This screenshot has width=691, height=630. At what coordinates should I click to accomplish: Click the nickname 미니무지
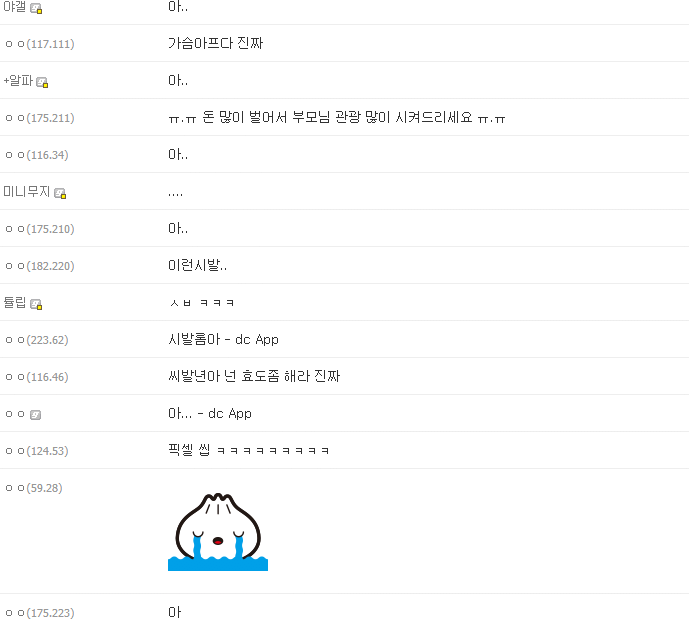coord(26,192)
